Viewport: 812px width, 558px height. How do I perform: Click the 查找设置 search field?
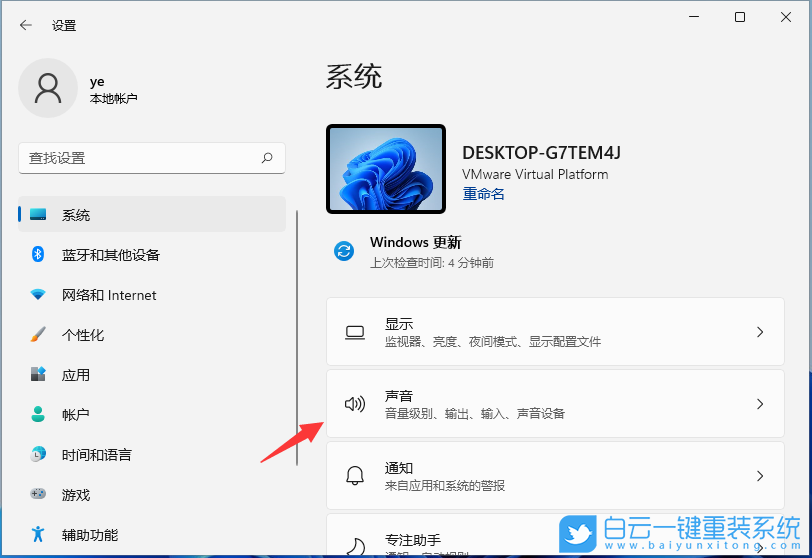pos(152,158)
